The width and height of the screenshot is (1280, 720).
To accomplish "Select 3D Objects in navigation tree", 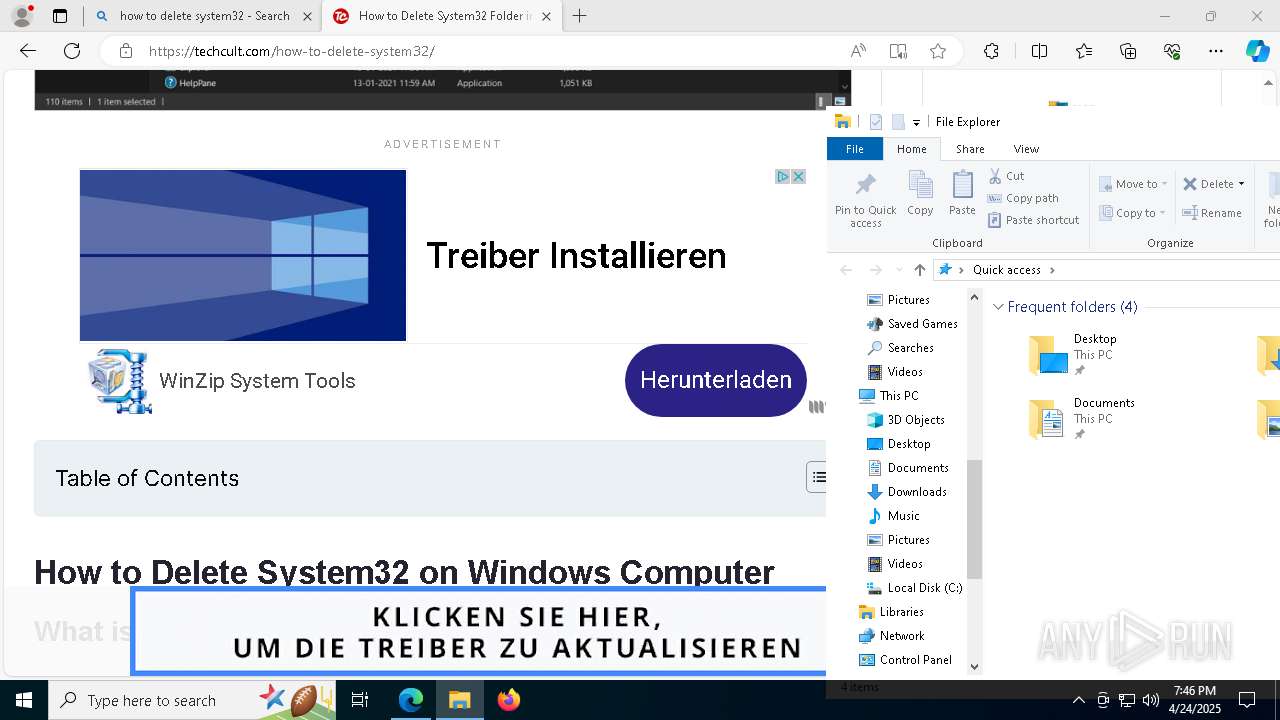I will 915,420.
